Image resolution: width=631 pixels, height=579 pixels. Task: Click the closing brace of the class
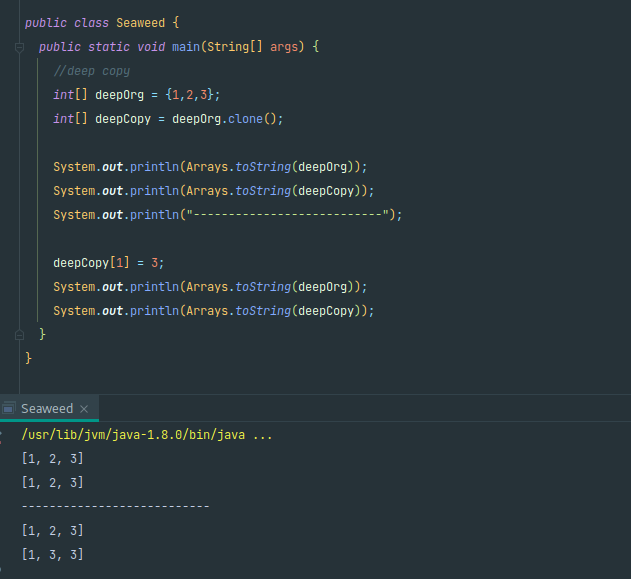point(28,358)
